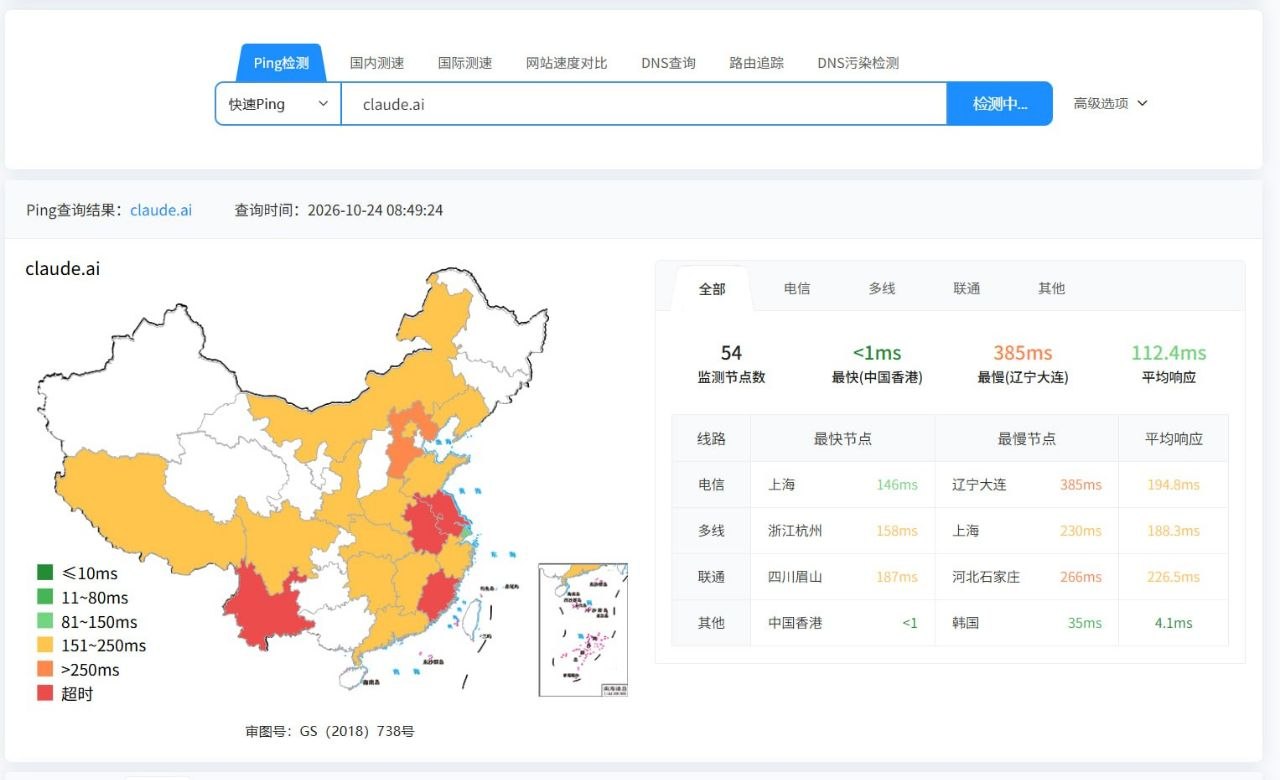Click the 河北石家庄 266ms cell
The height and width of the screenshot is (780, 1280).
[x=1027, y=576]
